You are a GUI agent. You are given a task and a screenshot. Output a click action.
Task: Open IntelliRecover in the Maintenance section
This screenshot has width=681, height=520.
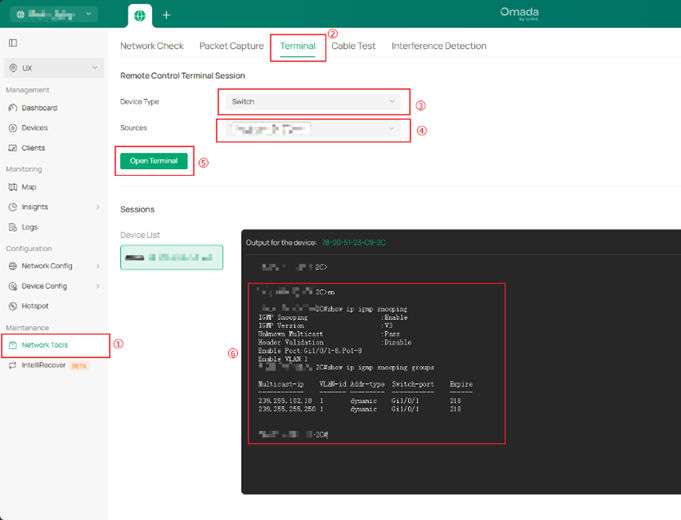pos(42,366)
